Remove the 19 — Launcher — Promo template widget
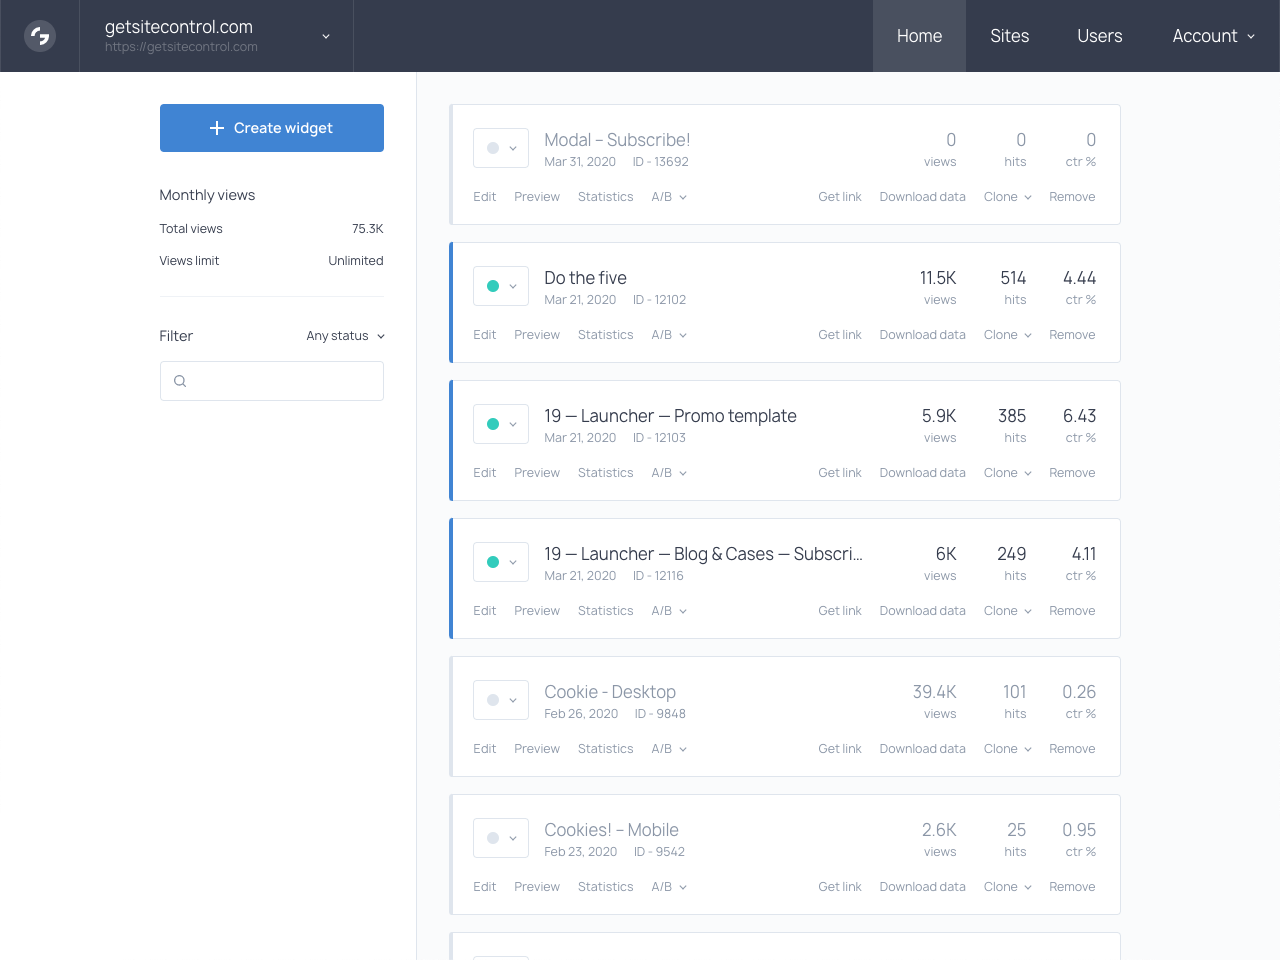Screen dimensions: 1280x960 coord(1072,473)
